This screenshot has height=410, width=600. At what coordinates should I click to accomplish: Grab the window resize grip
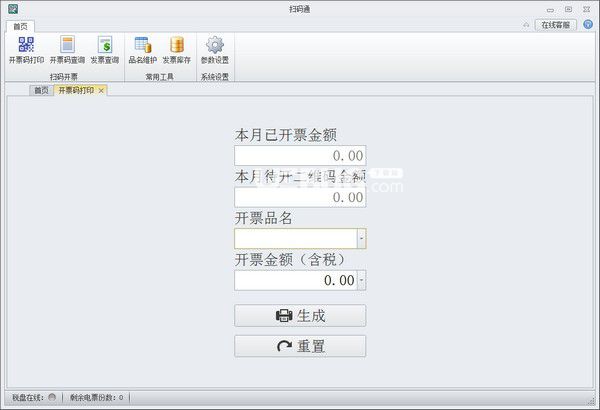pos(592,401)
